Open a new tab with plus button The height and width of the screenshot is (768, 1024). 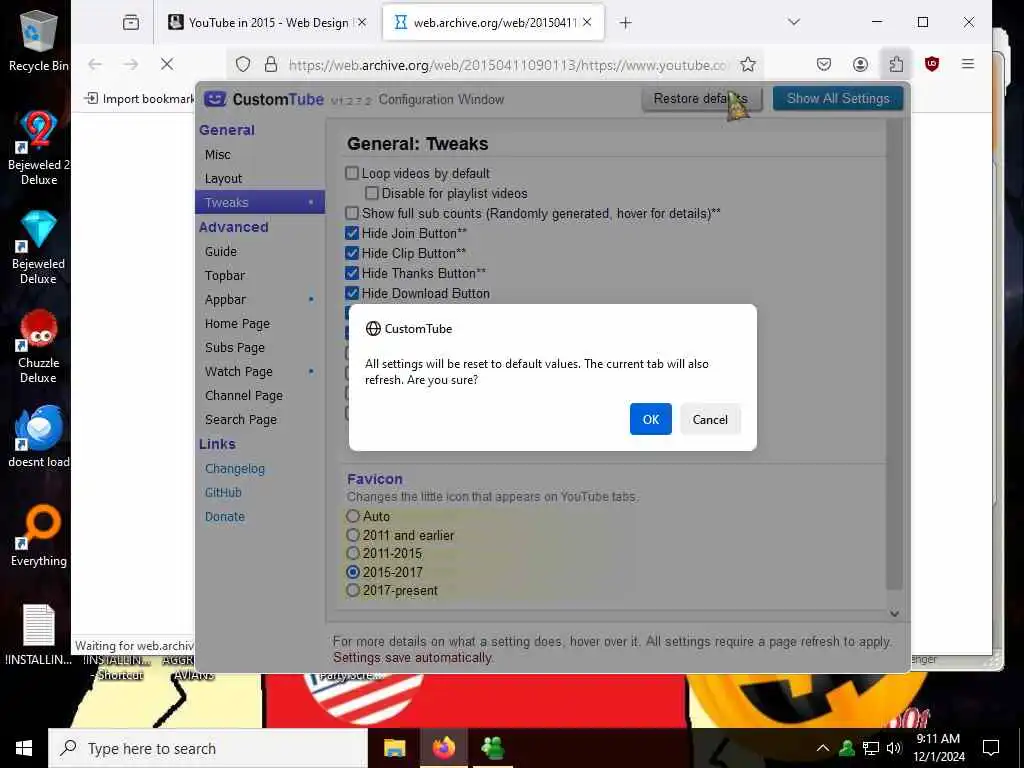(626, 23)
